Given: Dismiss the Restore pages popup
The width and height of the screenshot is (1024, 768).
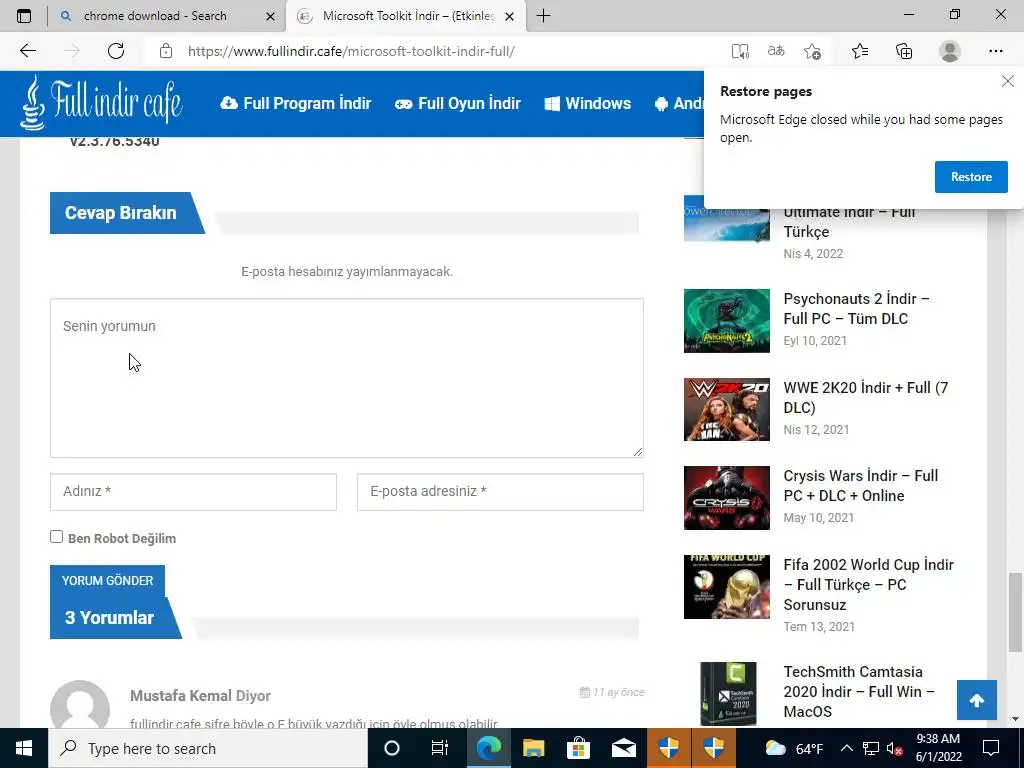Looking at the screenshot, I should (x=1008, y=81).
